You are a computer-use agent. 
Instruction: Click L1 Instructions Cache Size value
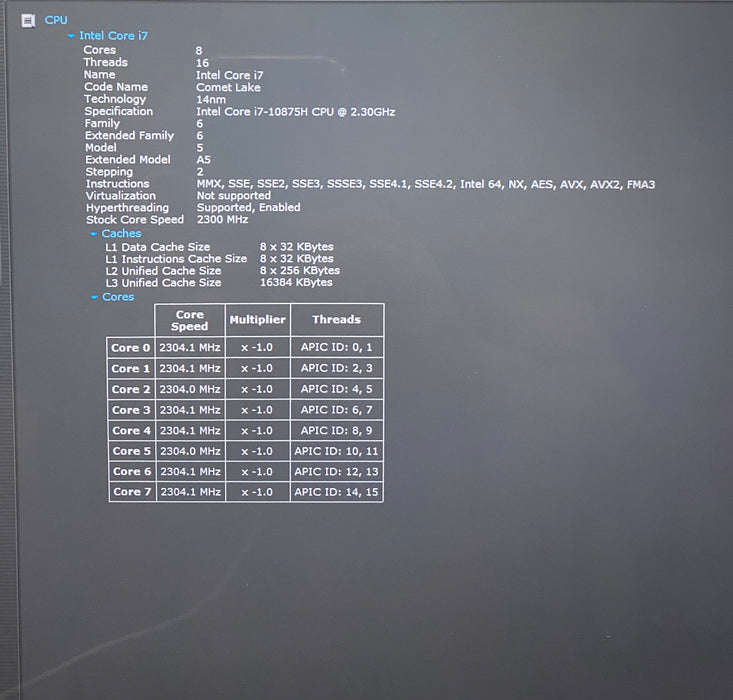tap(296, 259)
